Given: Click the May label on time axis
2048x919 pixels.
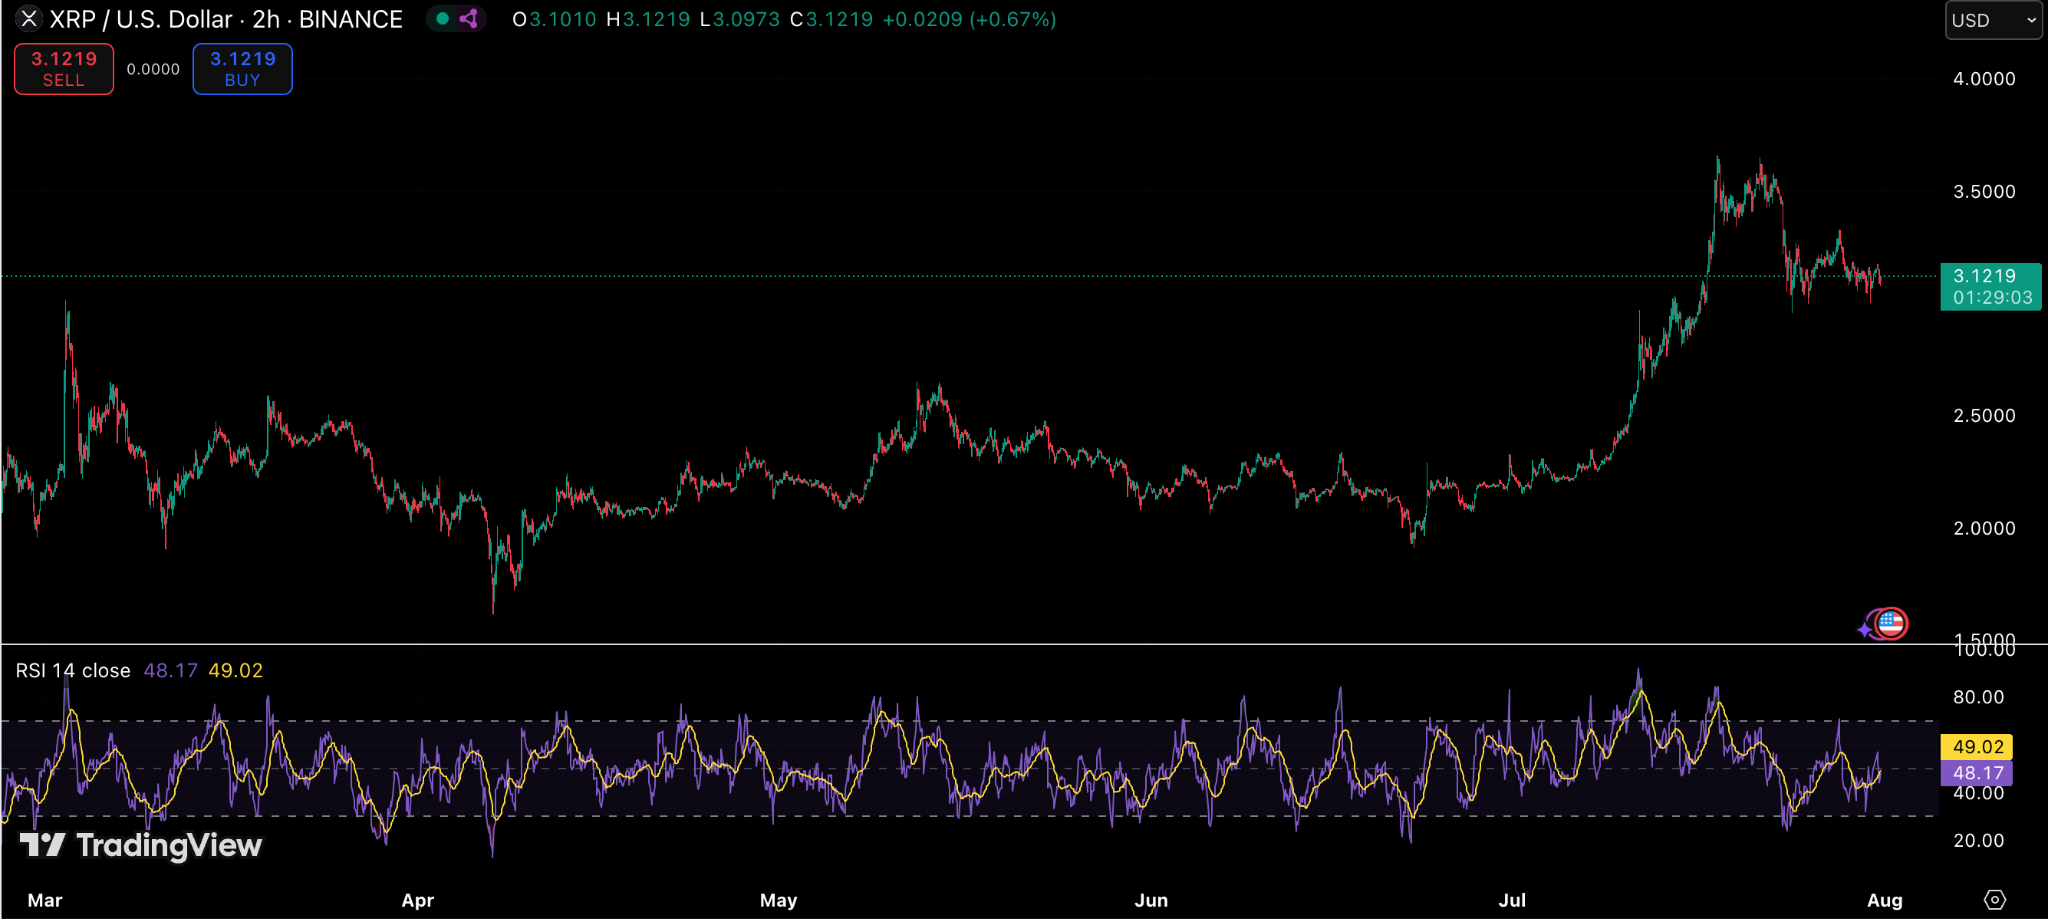Looking at the screenshot, I should [x=779, y=901].
